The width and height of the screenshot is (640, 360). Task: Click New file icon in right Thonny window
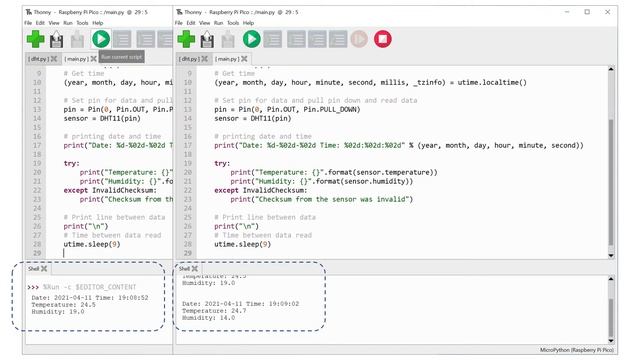click(x=186, y=40)
